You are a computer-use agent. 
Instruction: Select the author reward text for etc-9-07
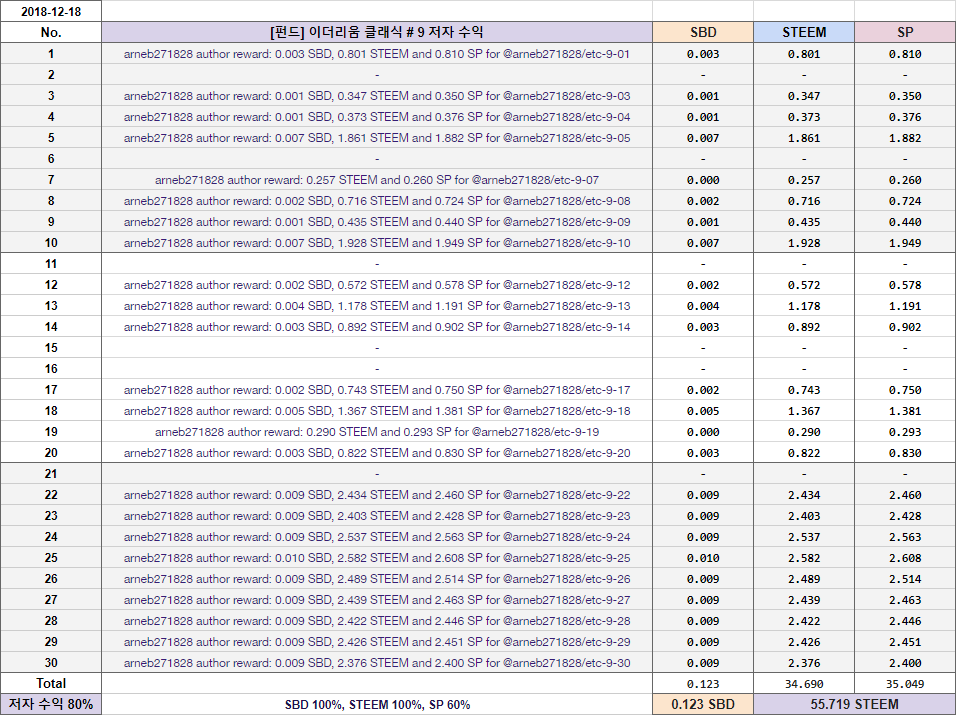click(x=377, y=180)
